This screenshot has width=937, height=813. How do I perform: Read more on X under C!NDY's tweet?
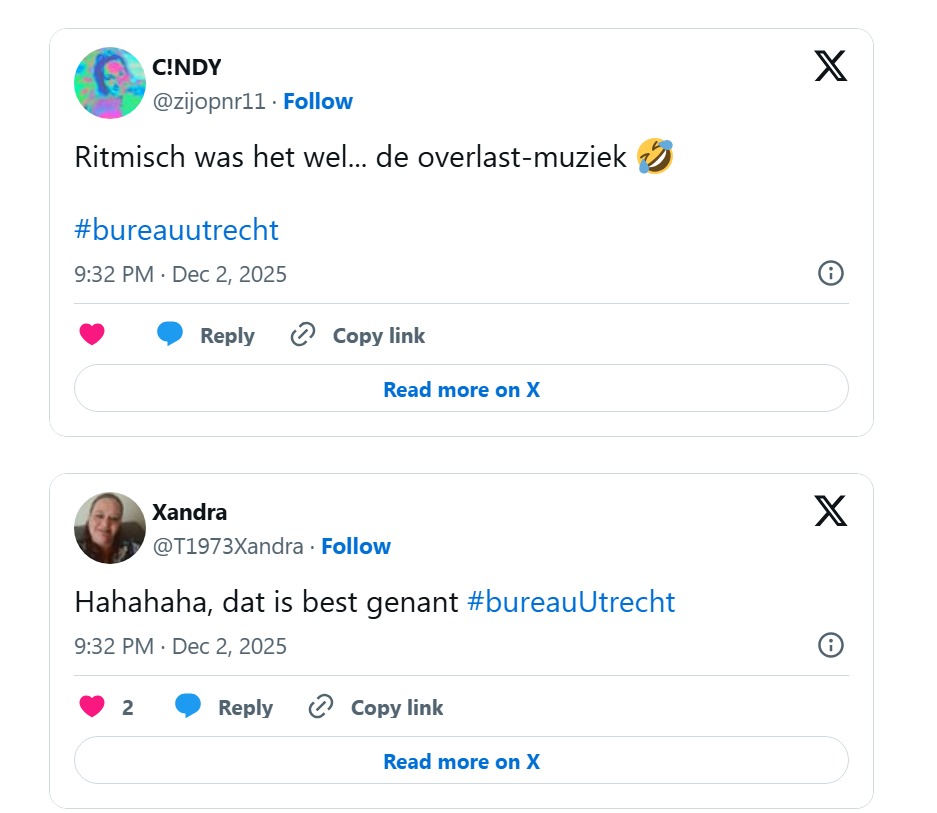pos(461,389)
